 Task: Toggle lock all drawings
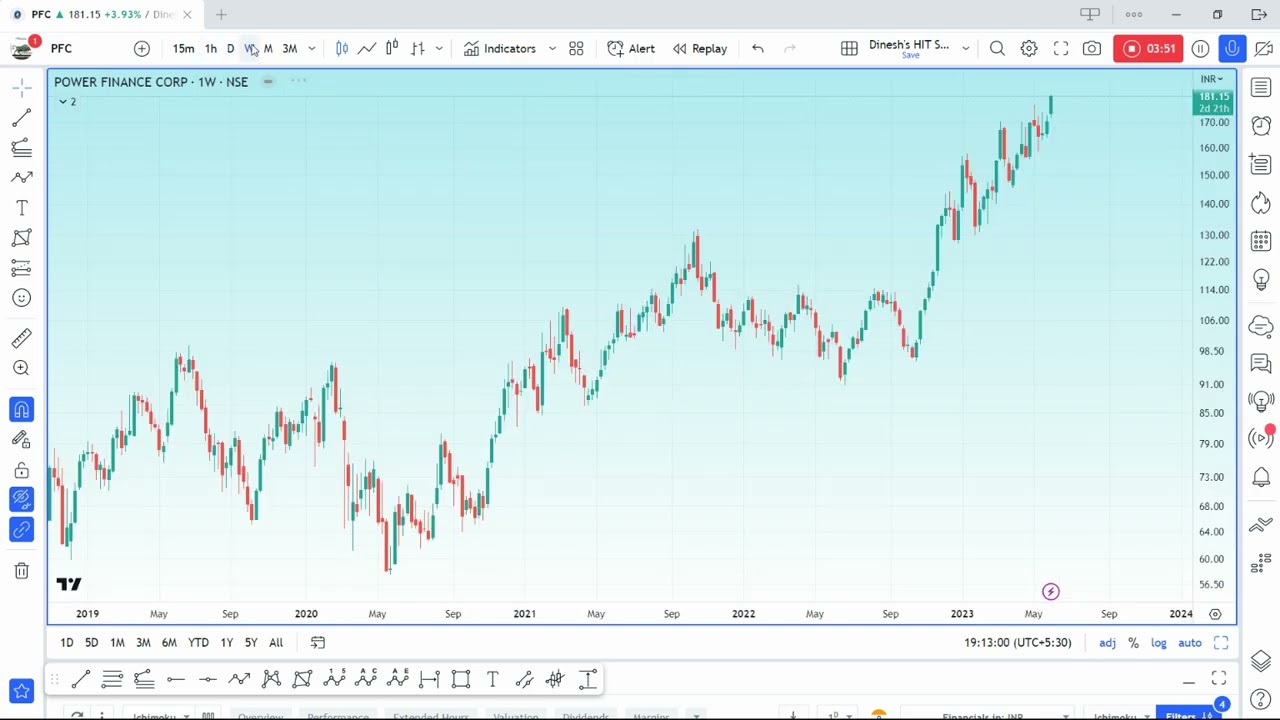(21, 470)
